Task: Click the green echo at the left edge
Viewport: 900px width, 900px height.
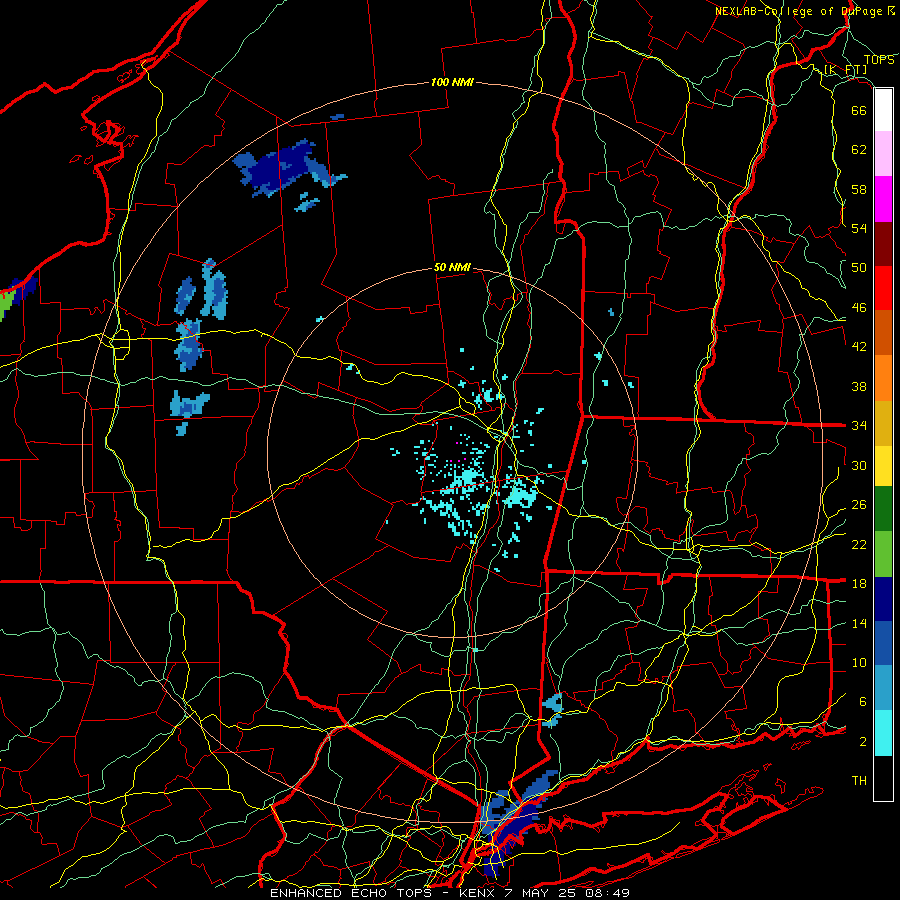Action: [x=5, y=304]
